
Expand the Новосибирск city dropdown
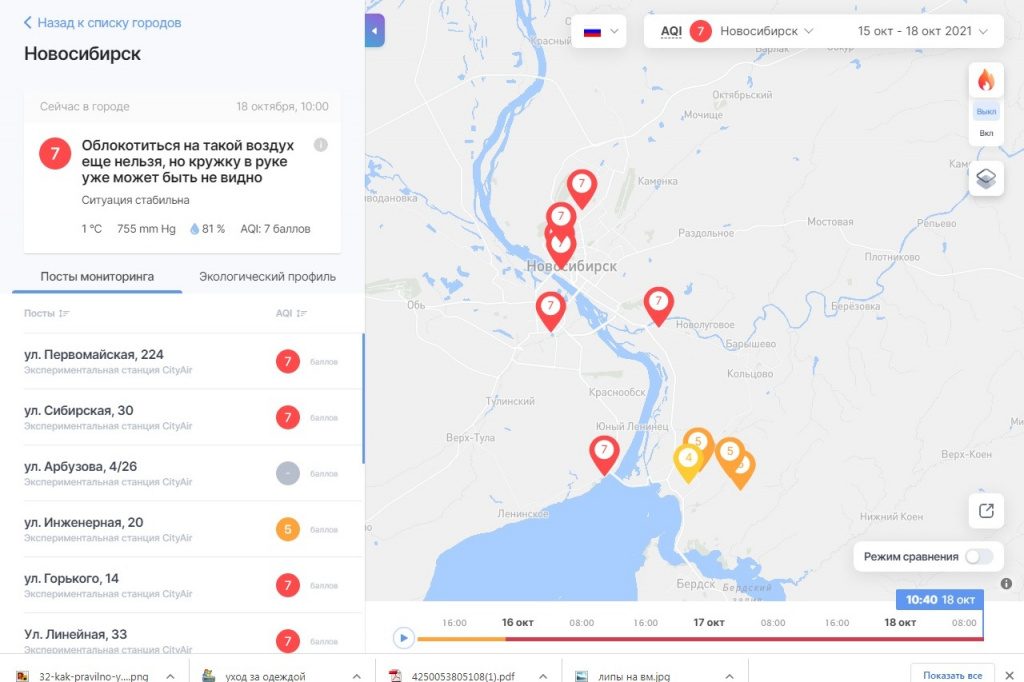pos(767,31)
